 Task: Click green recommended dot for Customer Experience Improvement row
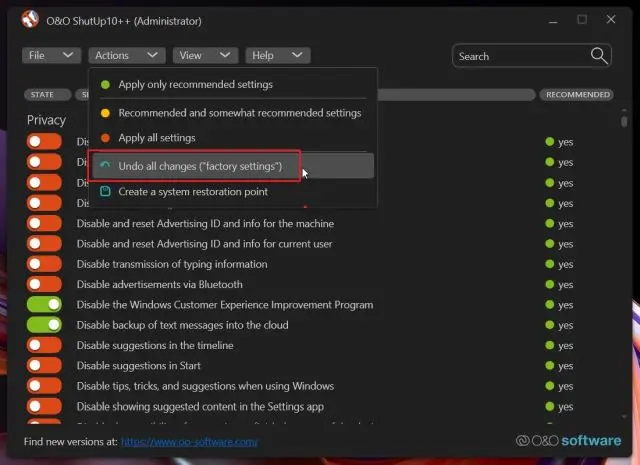(x=550, y=305)
